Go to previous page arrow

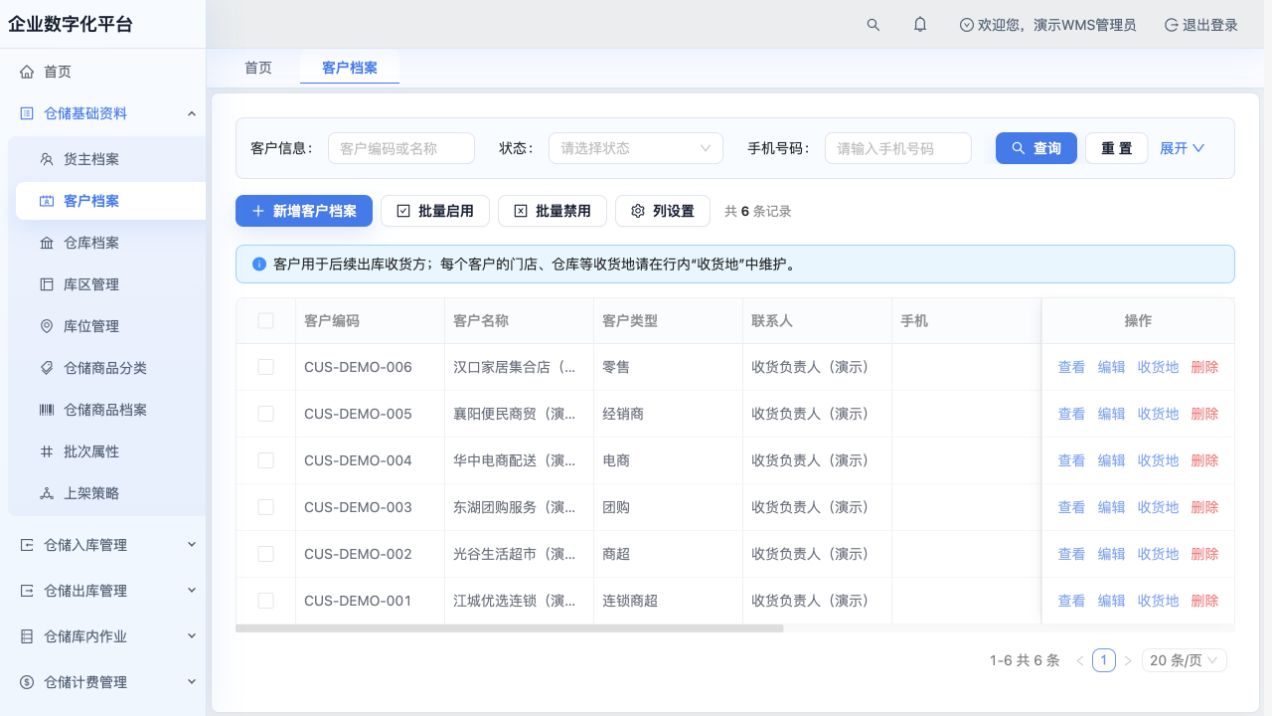click(x=1080, y=661)
